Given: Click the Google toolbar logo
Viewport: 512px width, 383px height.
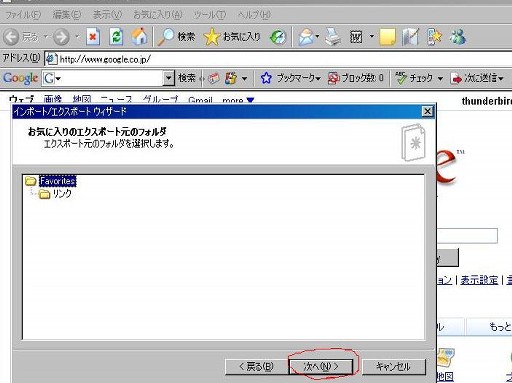Looking at the screenshot, I should coord(20,78).
